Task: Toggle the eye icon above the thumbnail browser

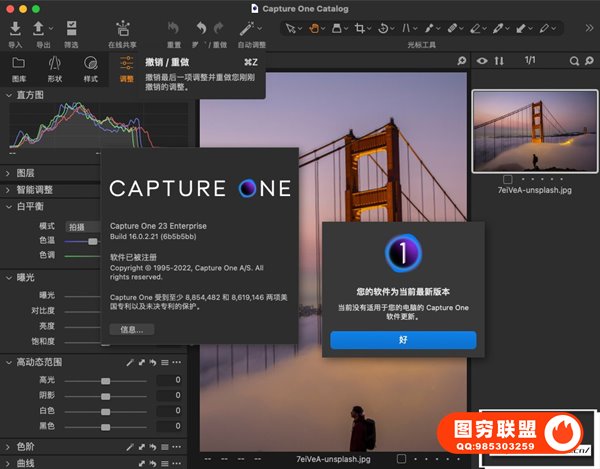Action: coord(482,62)
